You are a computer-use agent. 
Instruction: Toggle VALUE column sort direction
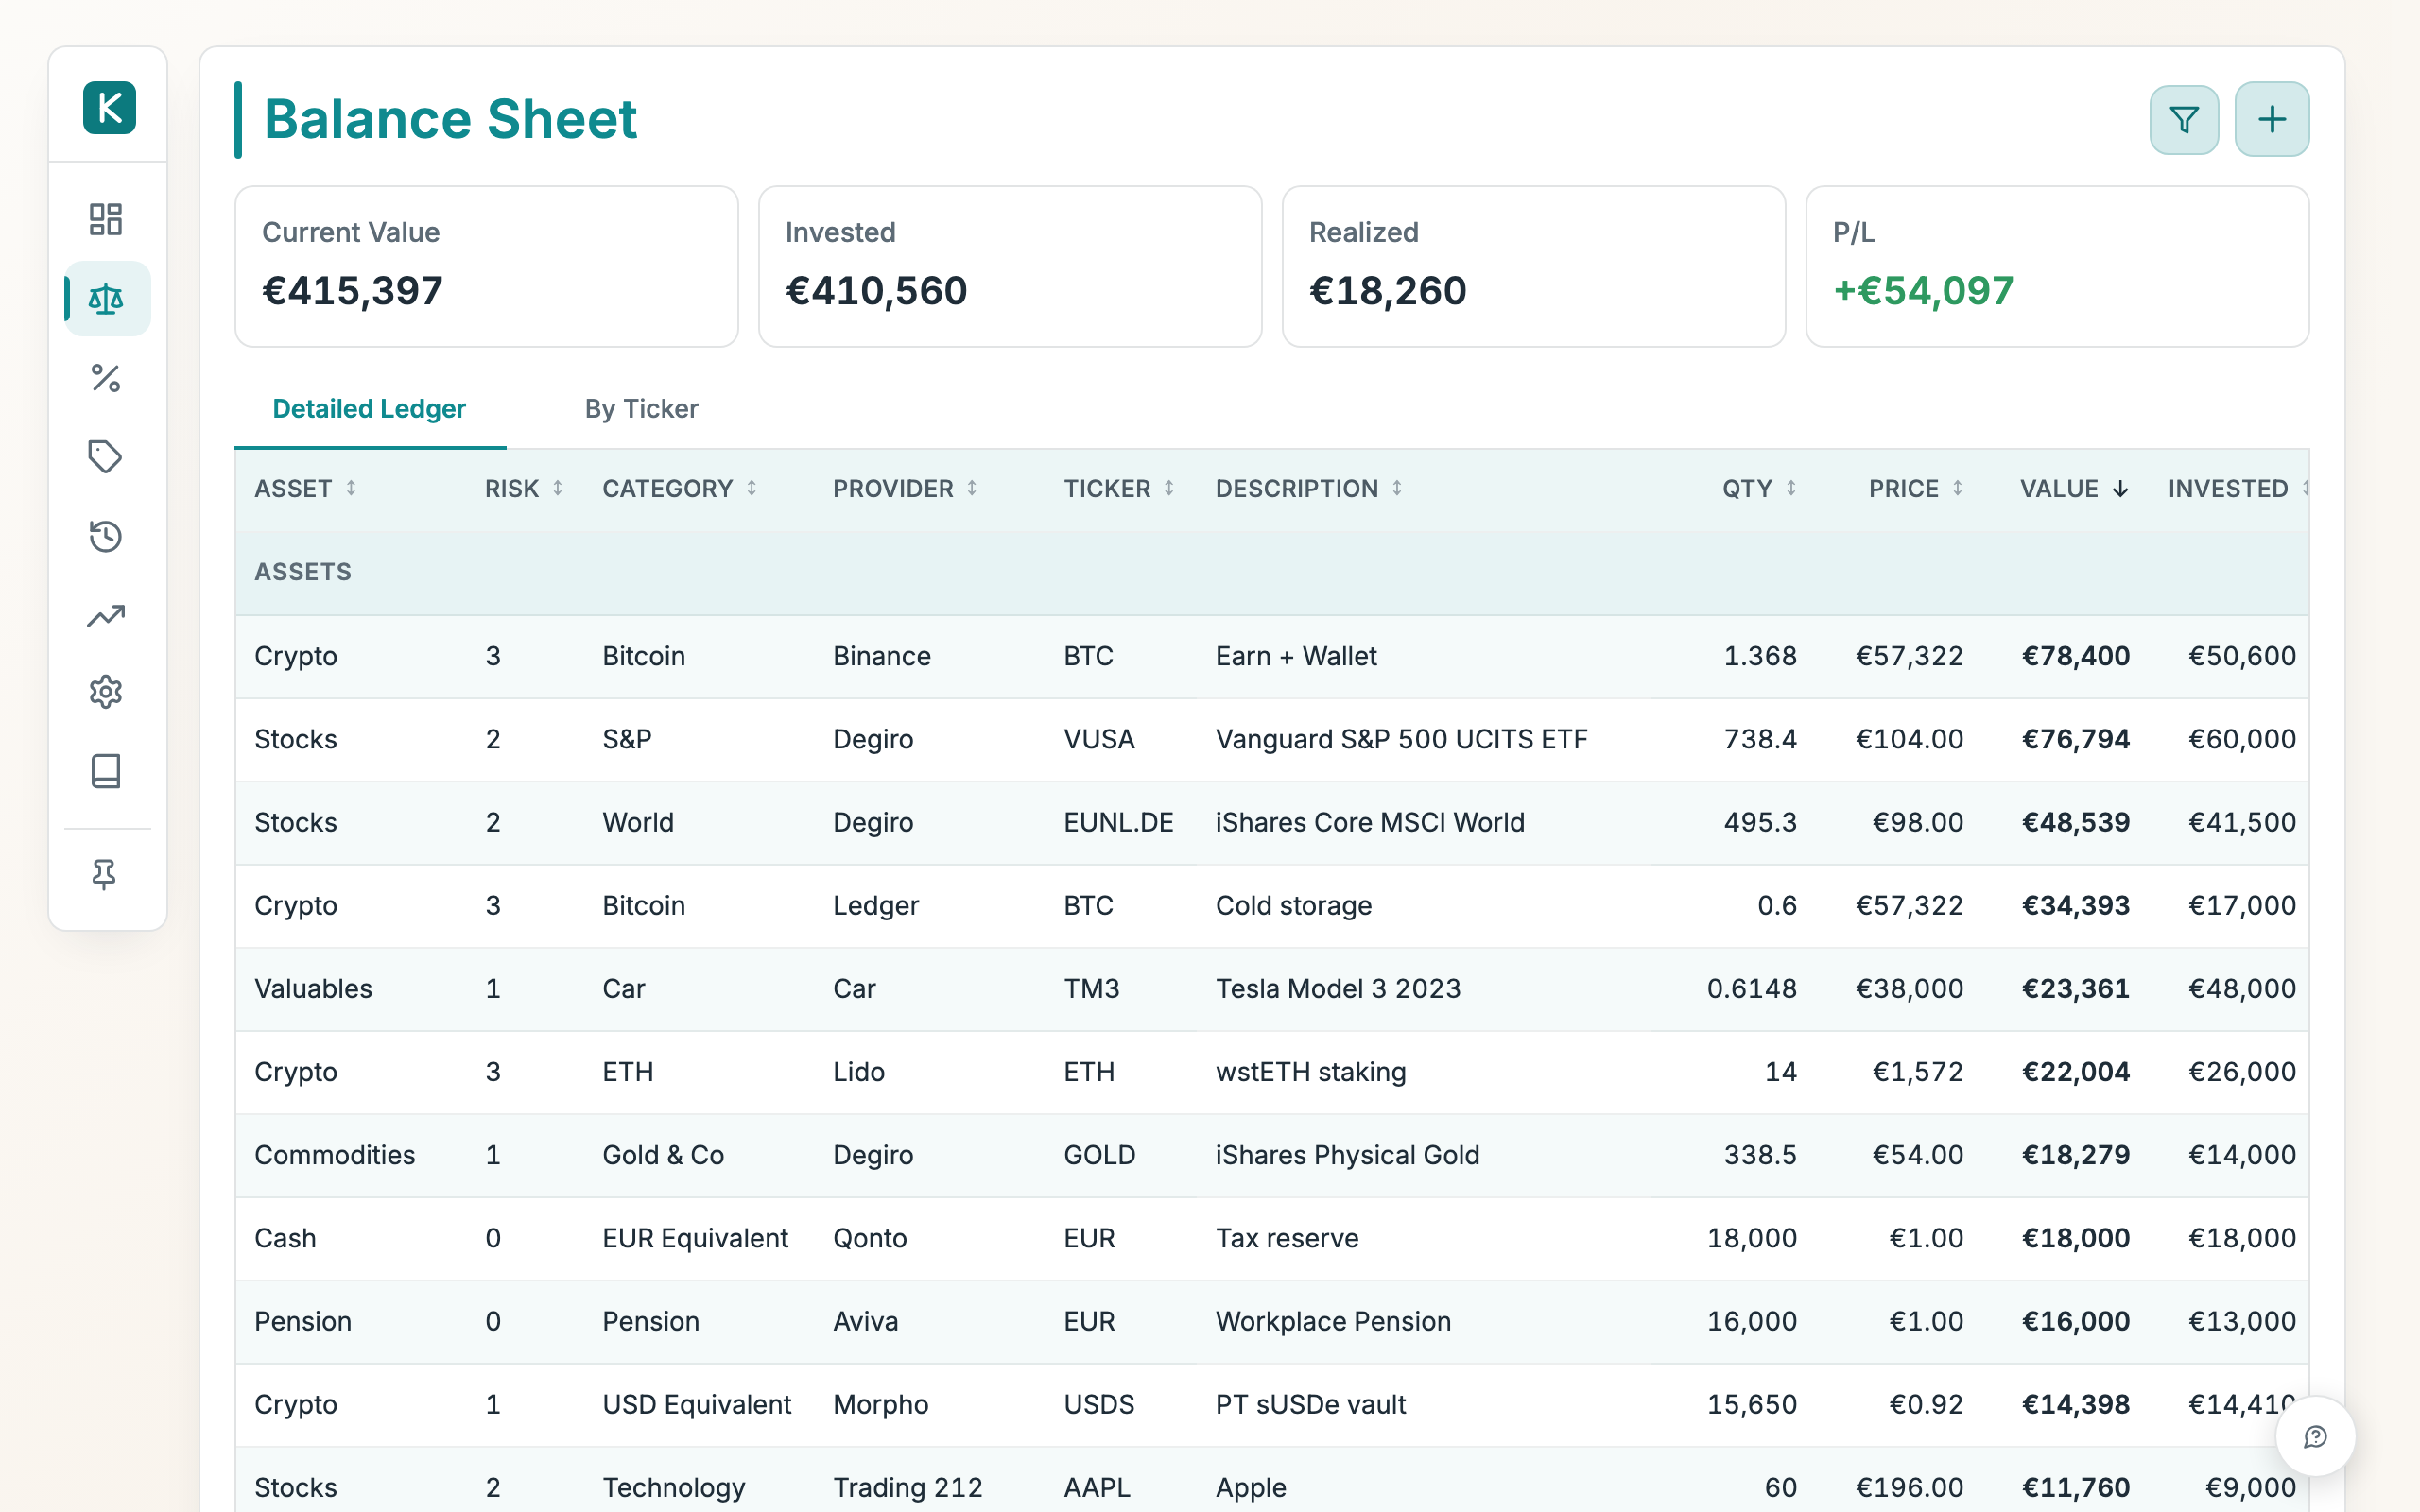[2074, 489]
